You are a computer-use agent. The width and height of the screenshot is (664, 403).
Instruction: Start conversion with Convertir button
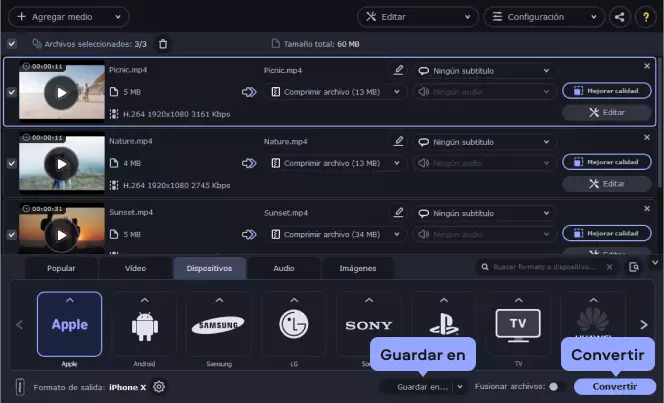[615, 386]
